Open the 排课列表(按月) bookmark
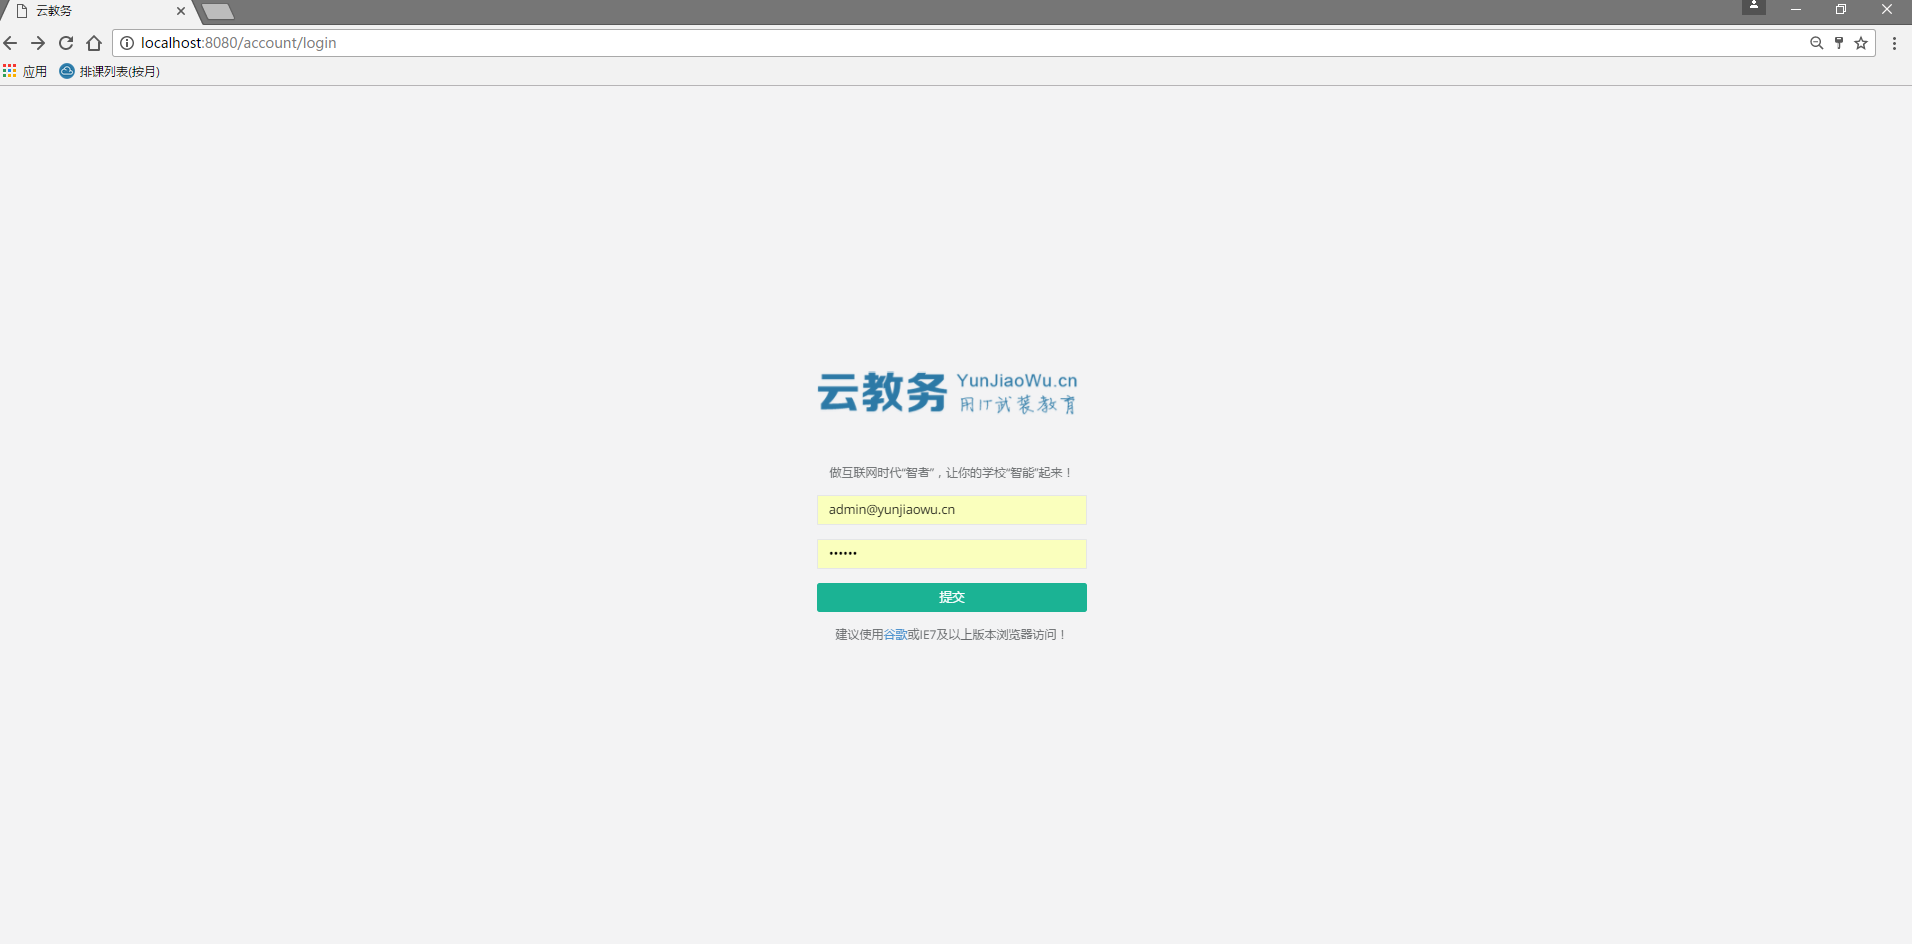The height and width of the screenshot is (944, 1912). point(110,71)
